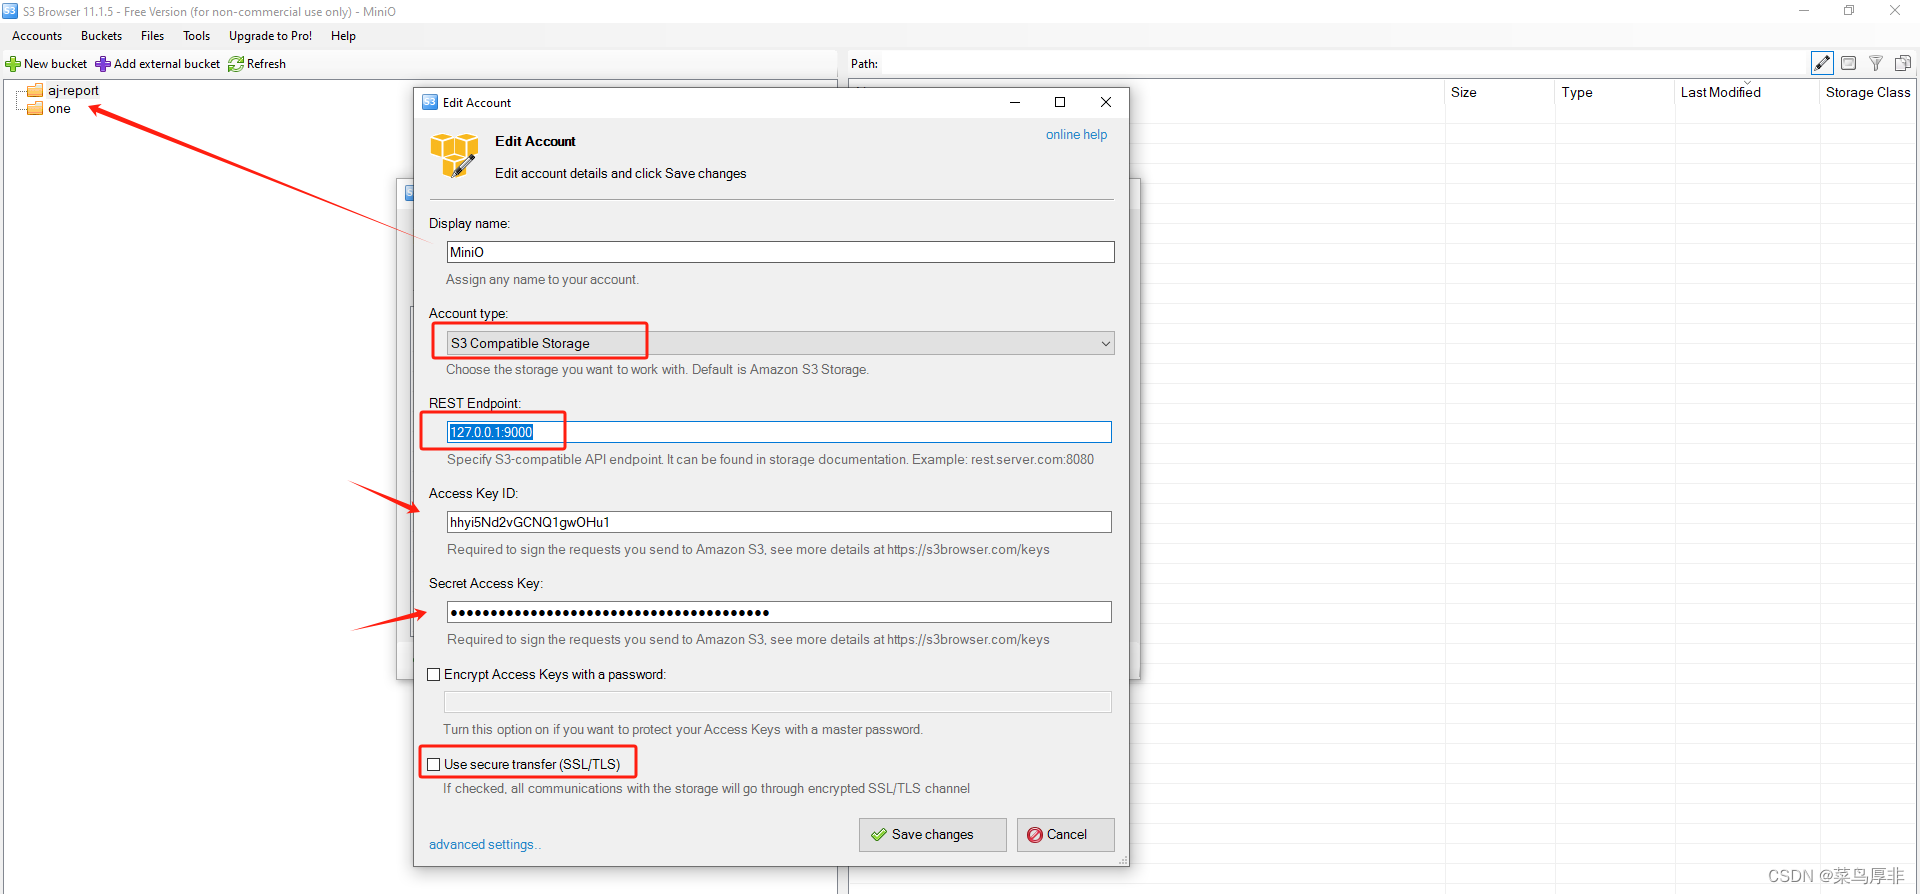Click the online help link
Viewport: 1920px width, 894px height.
(1076, 135)
